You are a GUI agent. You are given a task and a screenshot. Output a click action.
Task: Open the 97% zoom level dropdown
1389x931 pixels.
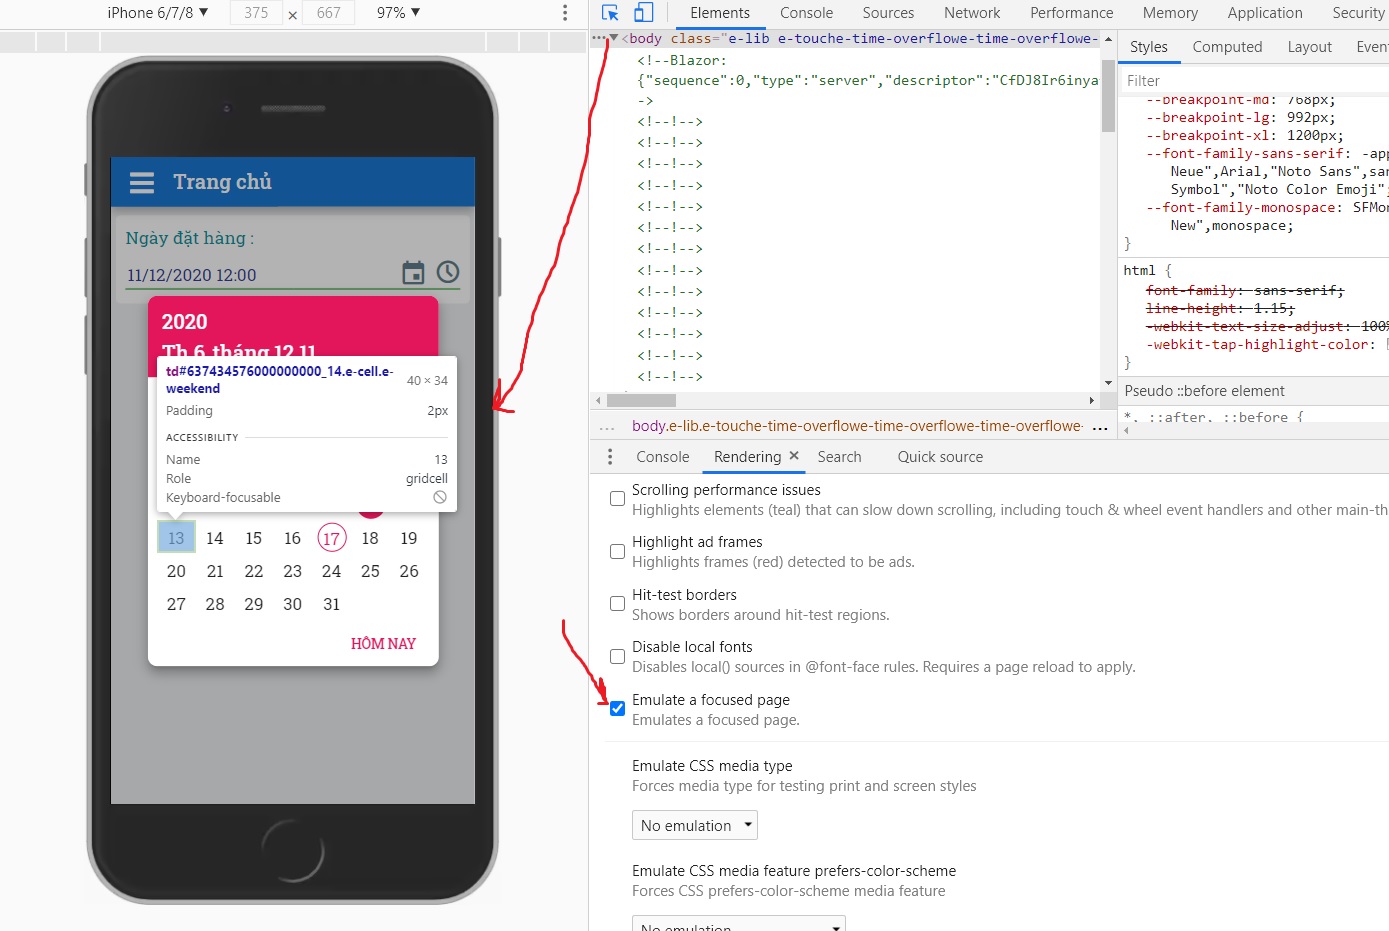(x=398, y=13)
